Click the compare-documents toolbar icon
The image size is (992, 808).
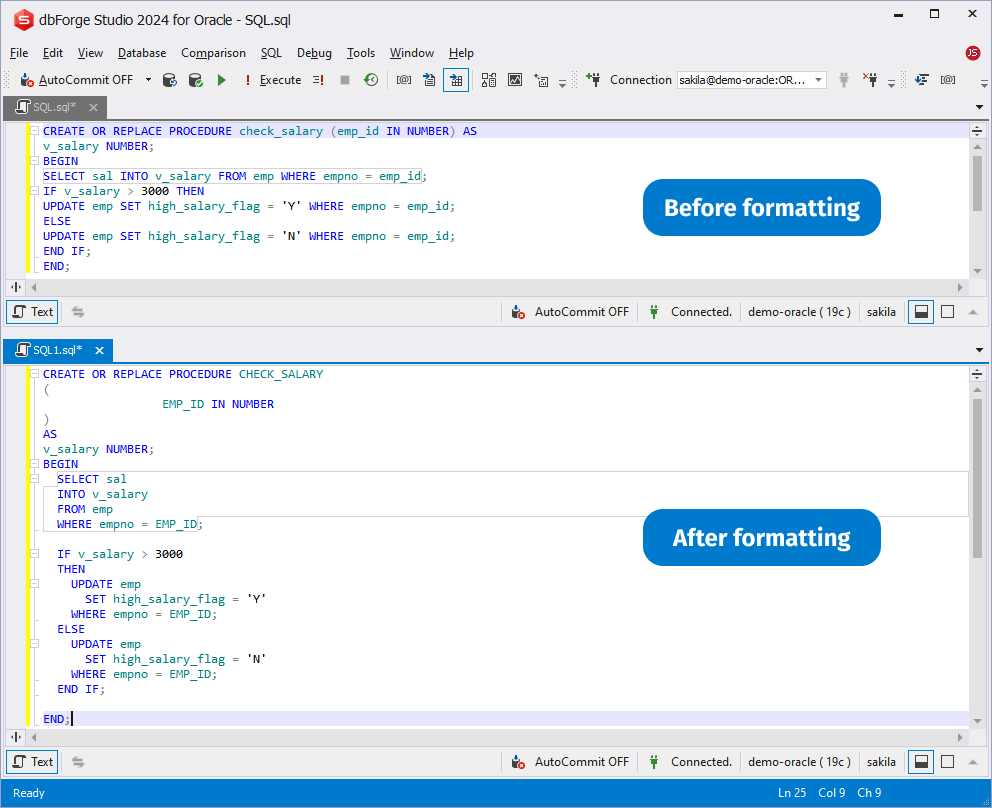[488, 80]
